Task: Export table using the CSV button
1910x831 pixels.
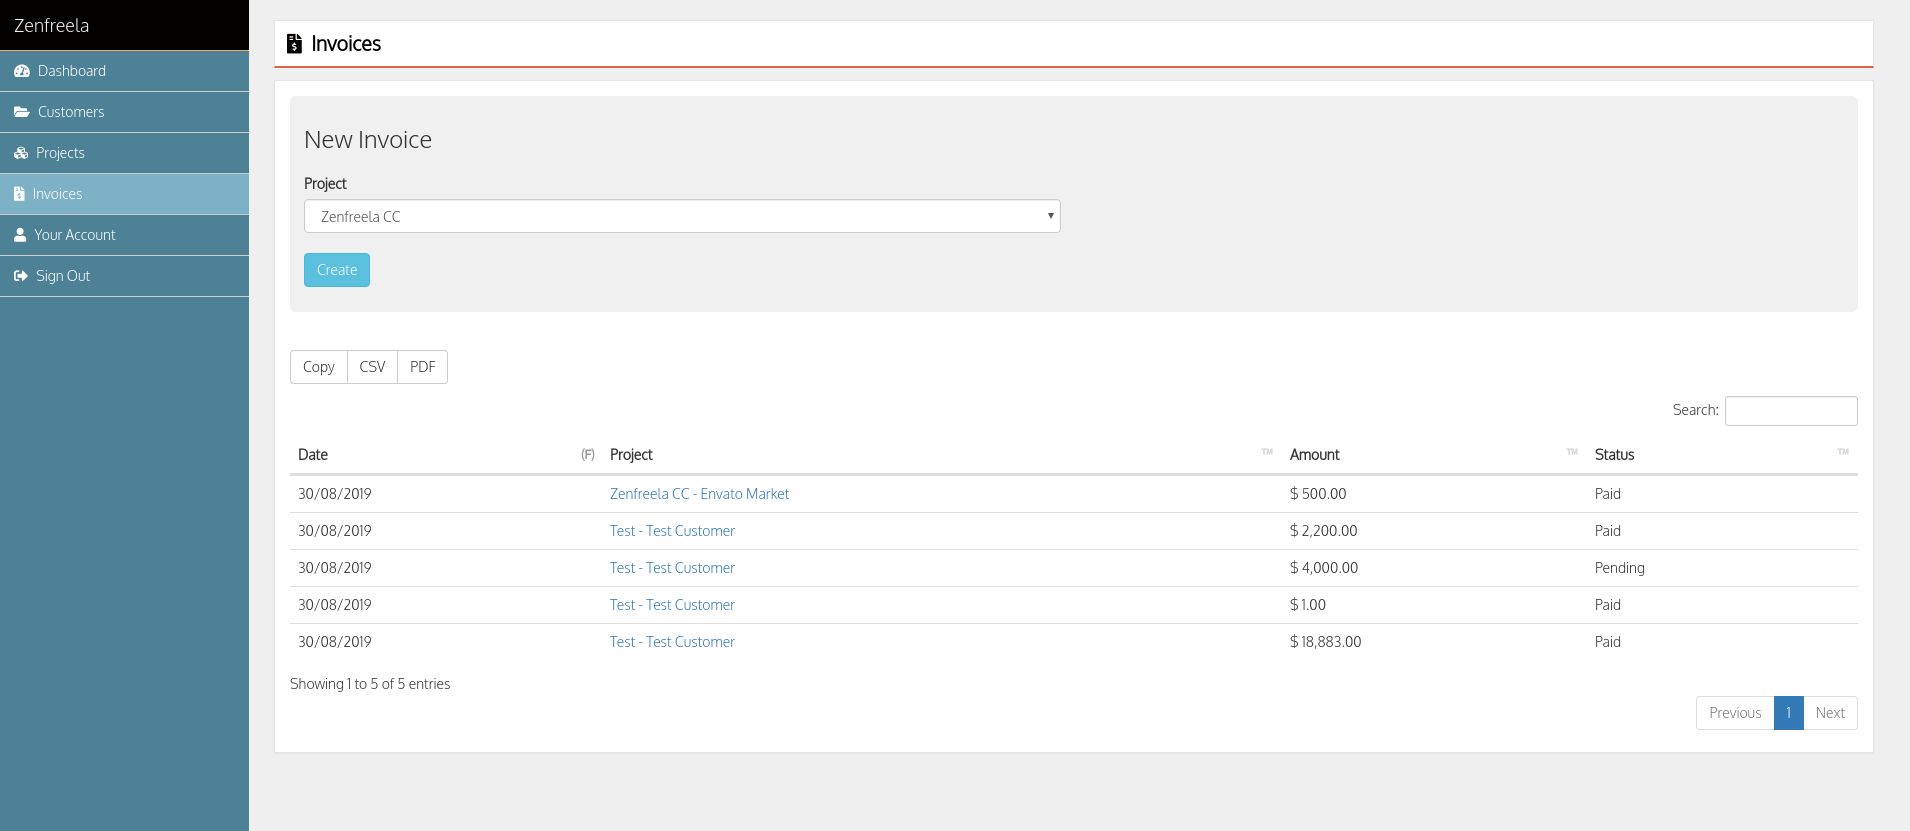Action: point(372,367)
